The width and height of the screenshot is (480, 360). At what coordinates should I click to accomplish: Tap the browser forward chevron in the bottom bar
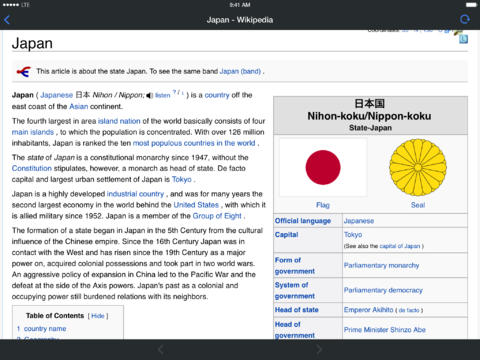pos(319,349)
